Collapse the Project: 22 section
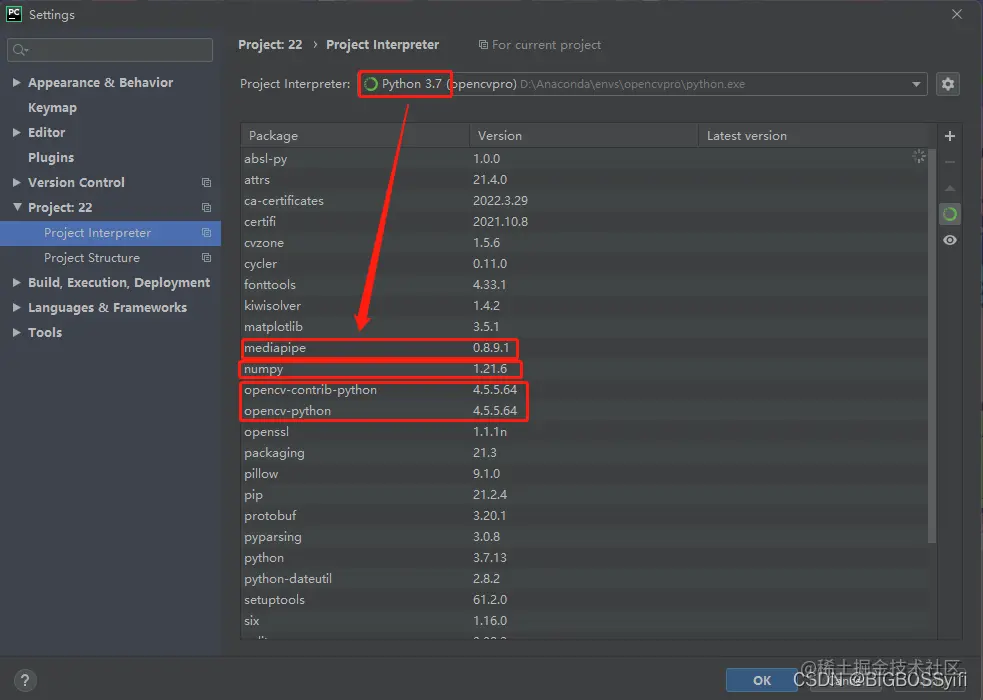The width and height of the screenshot is (983, 700). tap(17, 207)
